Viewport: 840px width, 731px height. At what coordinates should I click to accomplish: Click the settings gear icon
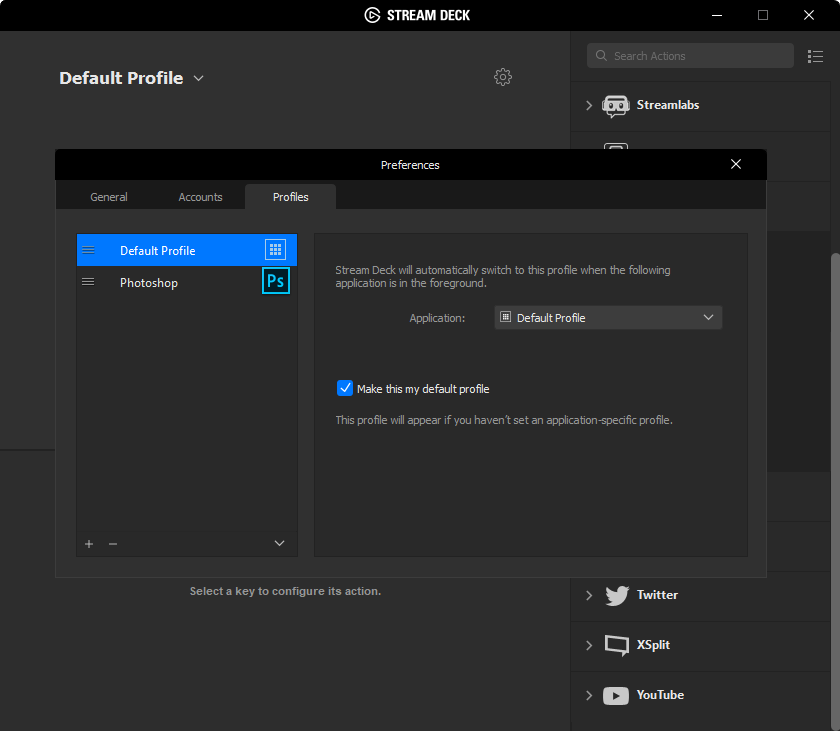point(503,77)
